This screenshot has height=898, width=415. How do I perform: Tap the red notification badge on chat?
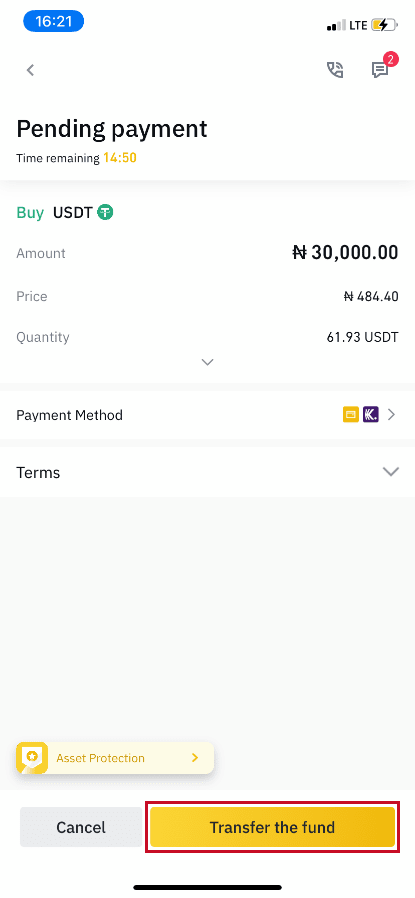(x=391, y=59)
